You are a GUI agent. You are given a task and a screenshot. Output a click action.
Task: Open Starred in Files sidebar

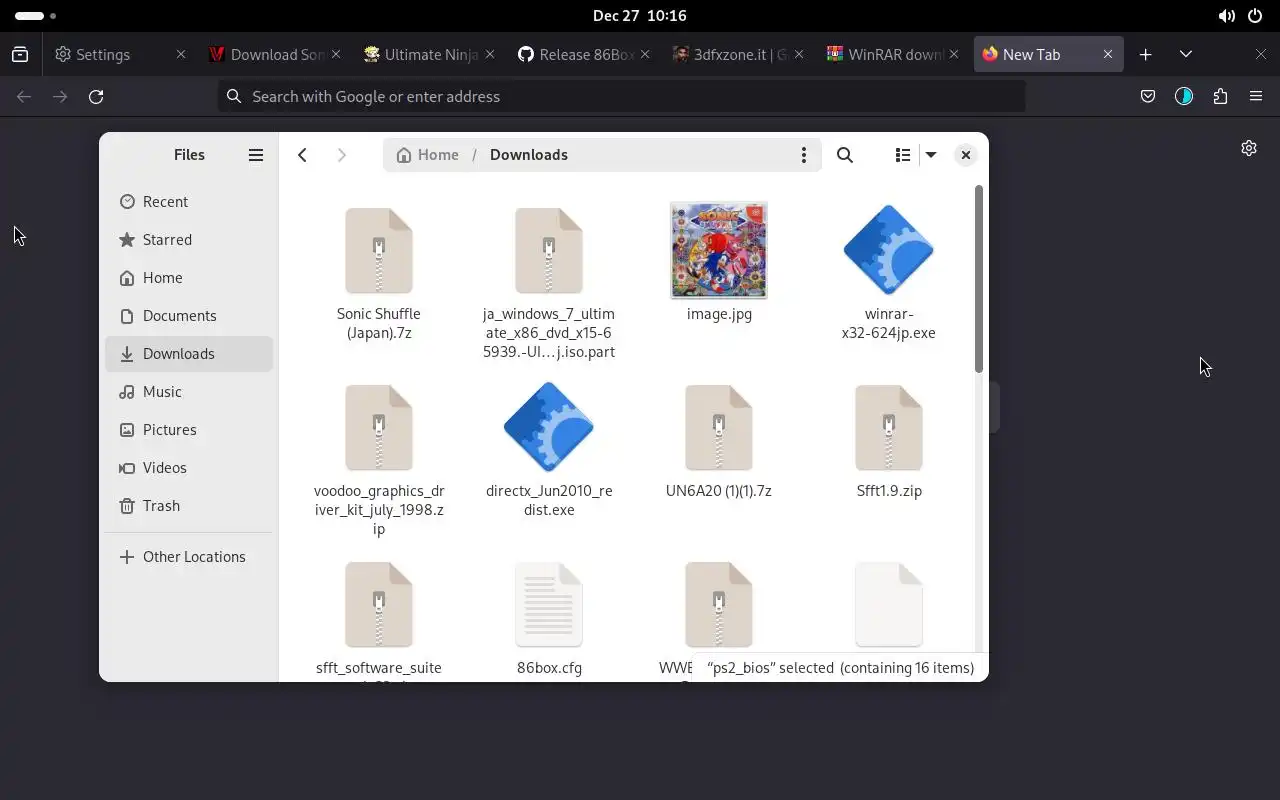click(188, 240)
